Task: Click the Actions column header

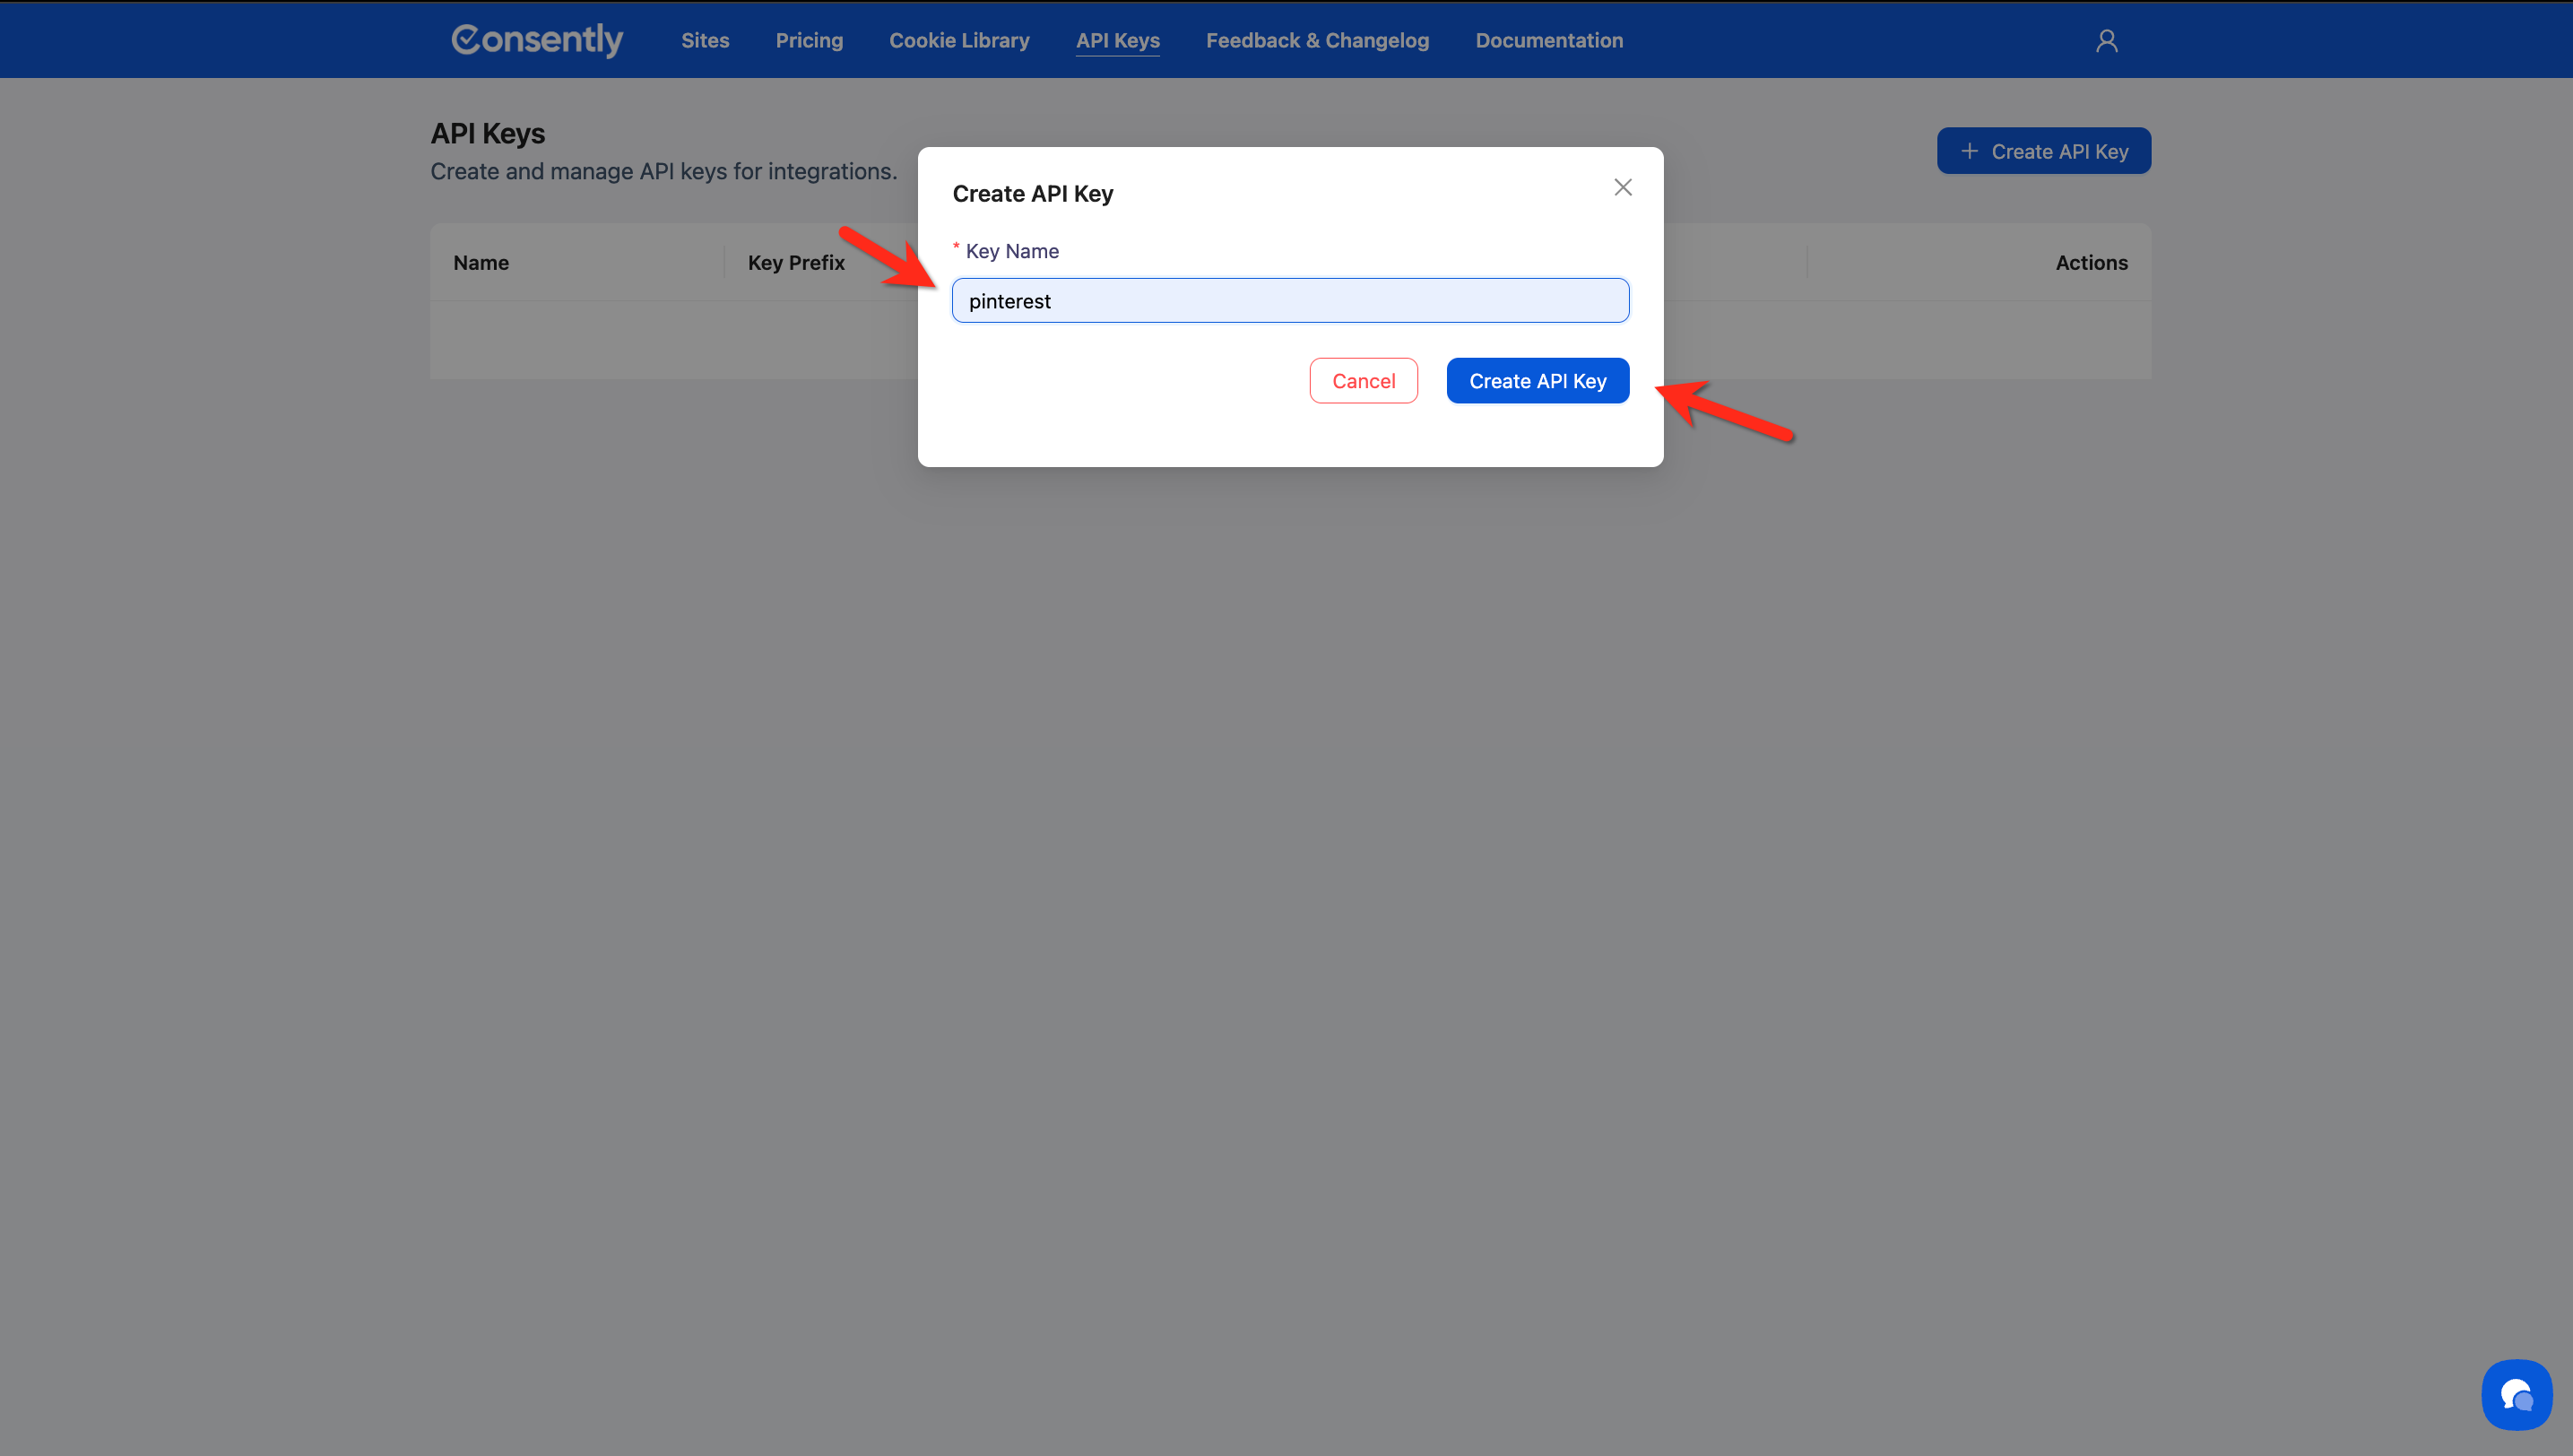Action: point(2091,262)
